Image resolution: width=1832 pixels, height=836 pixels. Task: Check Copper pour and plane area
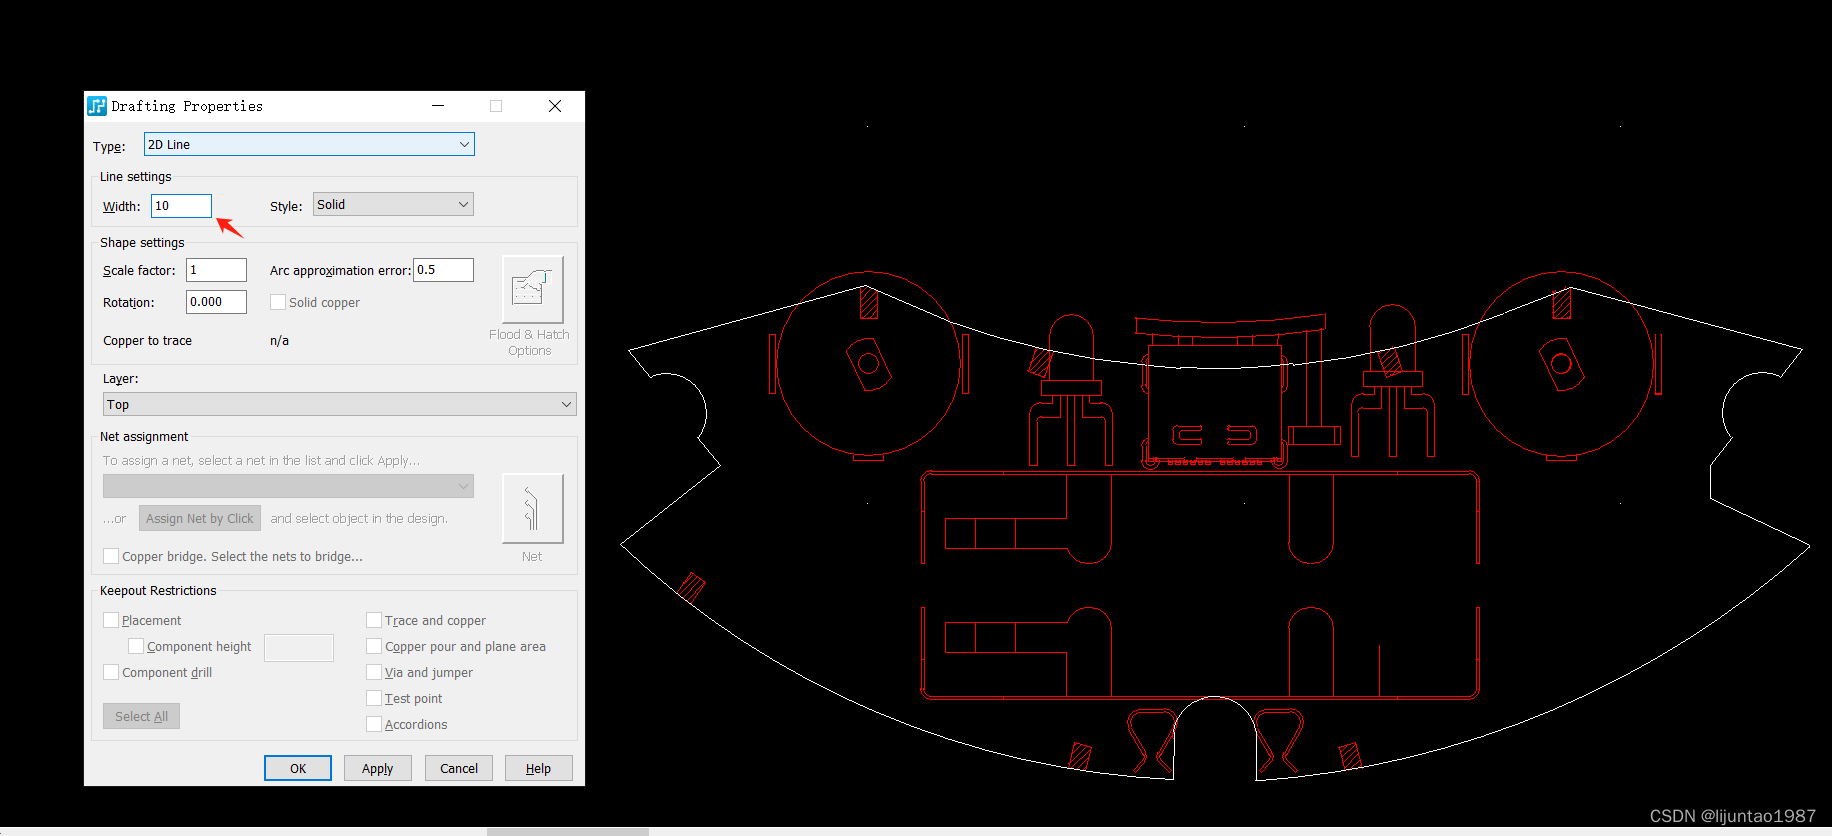point(374,646)
